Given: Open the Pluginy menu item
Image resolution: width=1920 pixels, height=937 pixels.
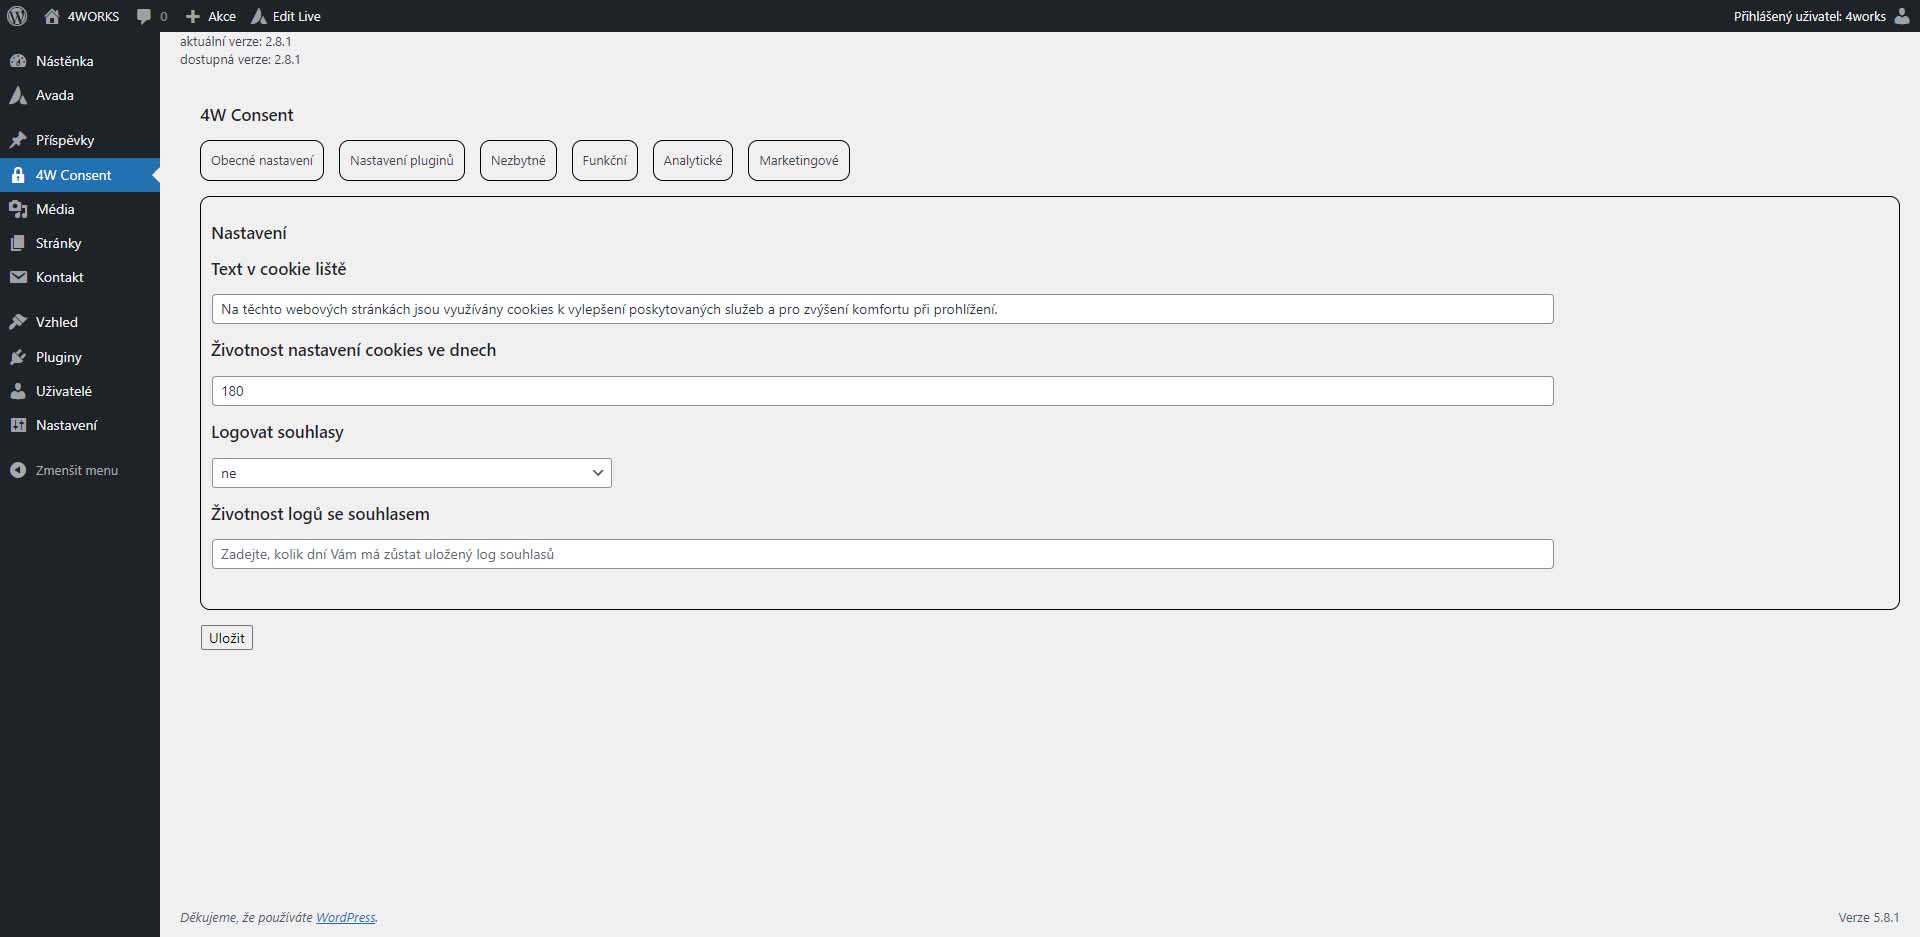Looking at the screenshot, I should [x=80, y=357].
